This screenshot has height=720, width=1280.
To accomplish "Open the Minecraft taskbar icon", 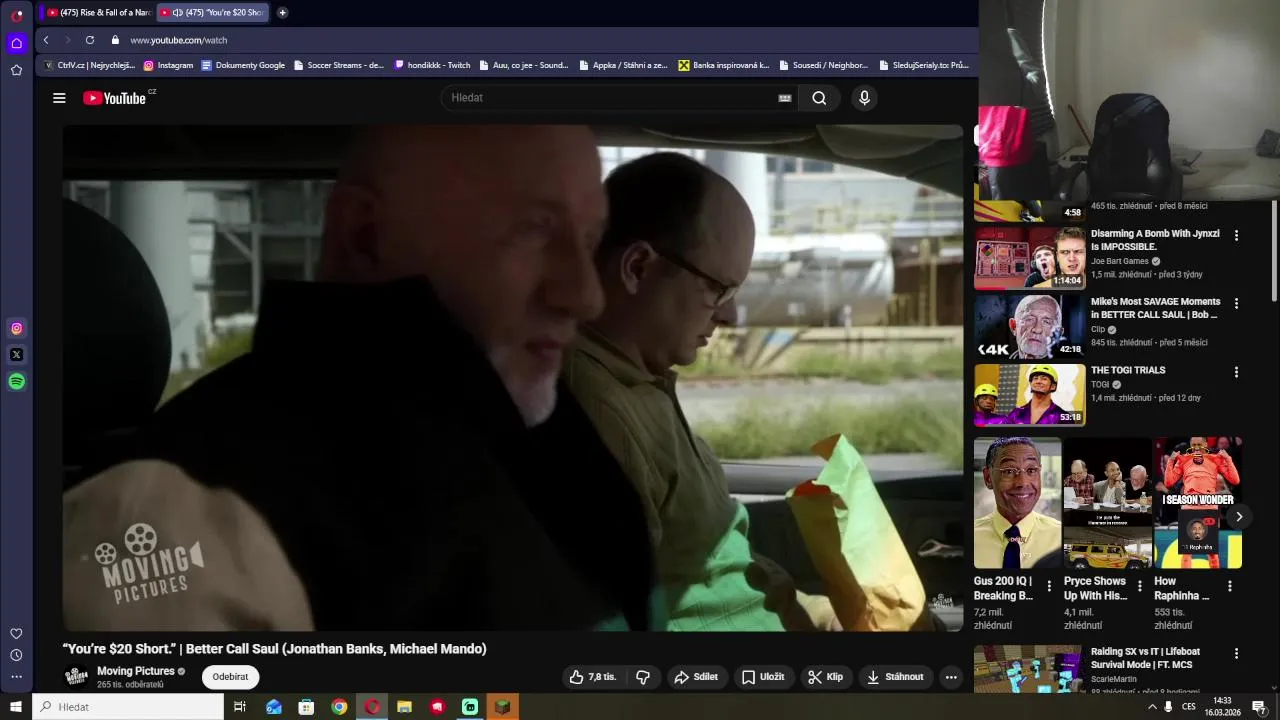I will pos(503,707).
